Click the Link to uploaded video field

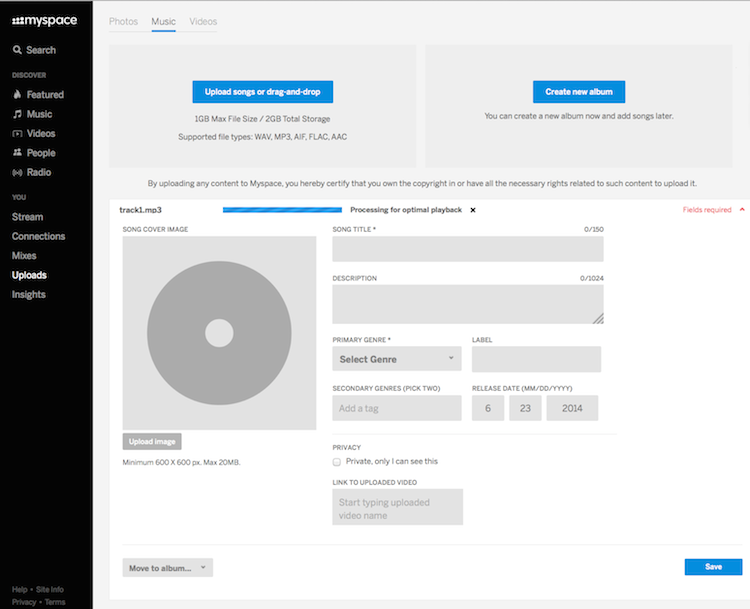397,507
